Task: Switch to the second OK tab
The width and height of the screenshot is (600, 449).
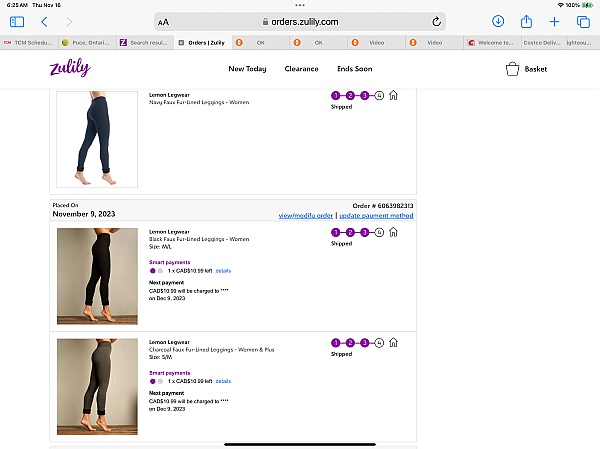Action: [319, 42]
